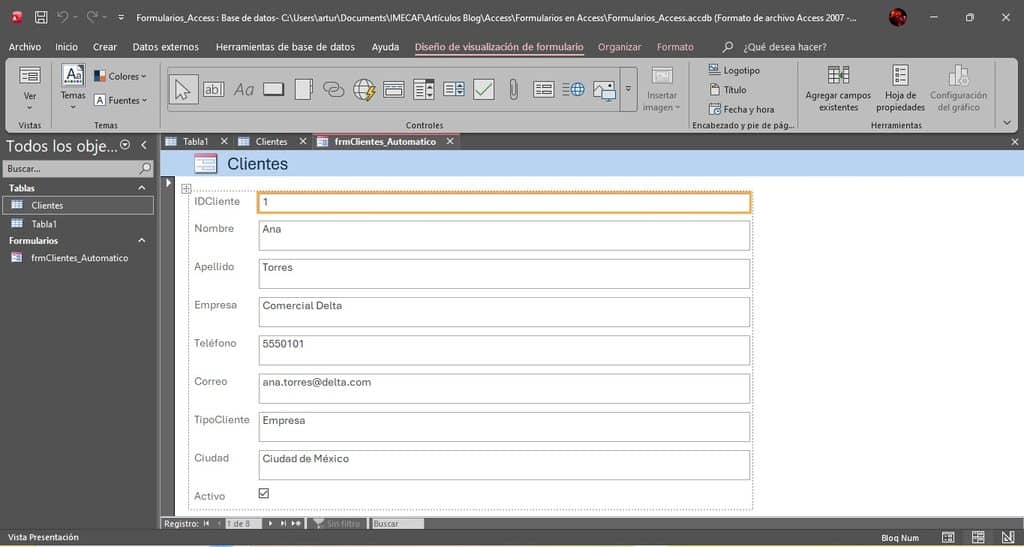Switch to the Inicio tab
The height and width of the screenshot is (547, 1024).
(66, 47)
